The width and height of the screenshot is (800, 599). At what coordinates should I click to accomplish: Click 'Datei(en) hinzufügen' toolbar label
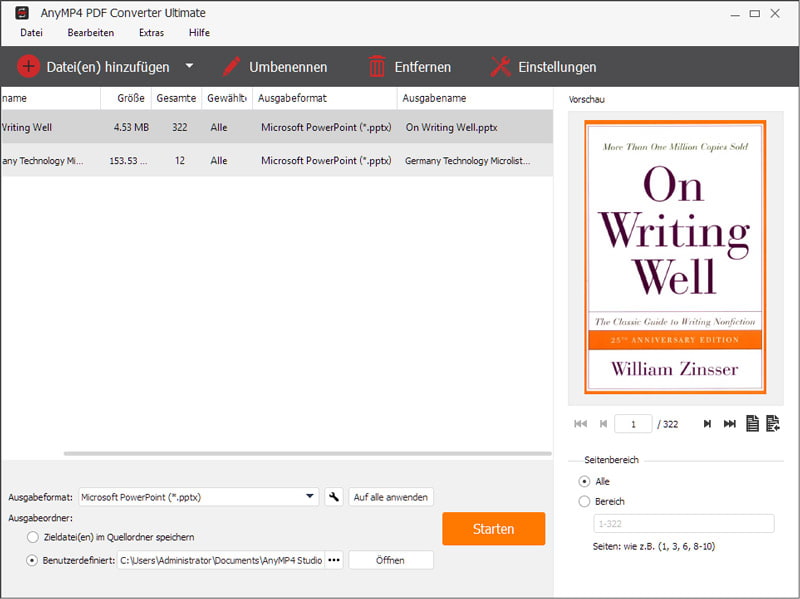[x=108, y=67]
